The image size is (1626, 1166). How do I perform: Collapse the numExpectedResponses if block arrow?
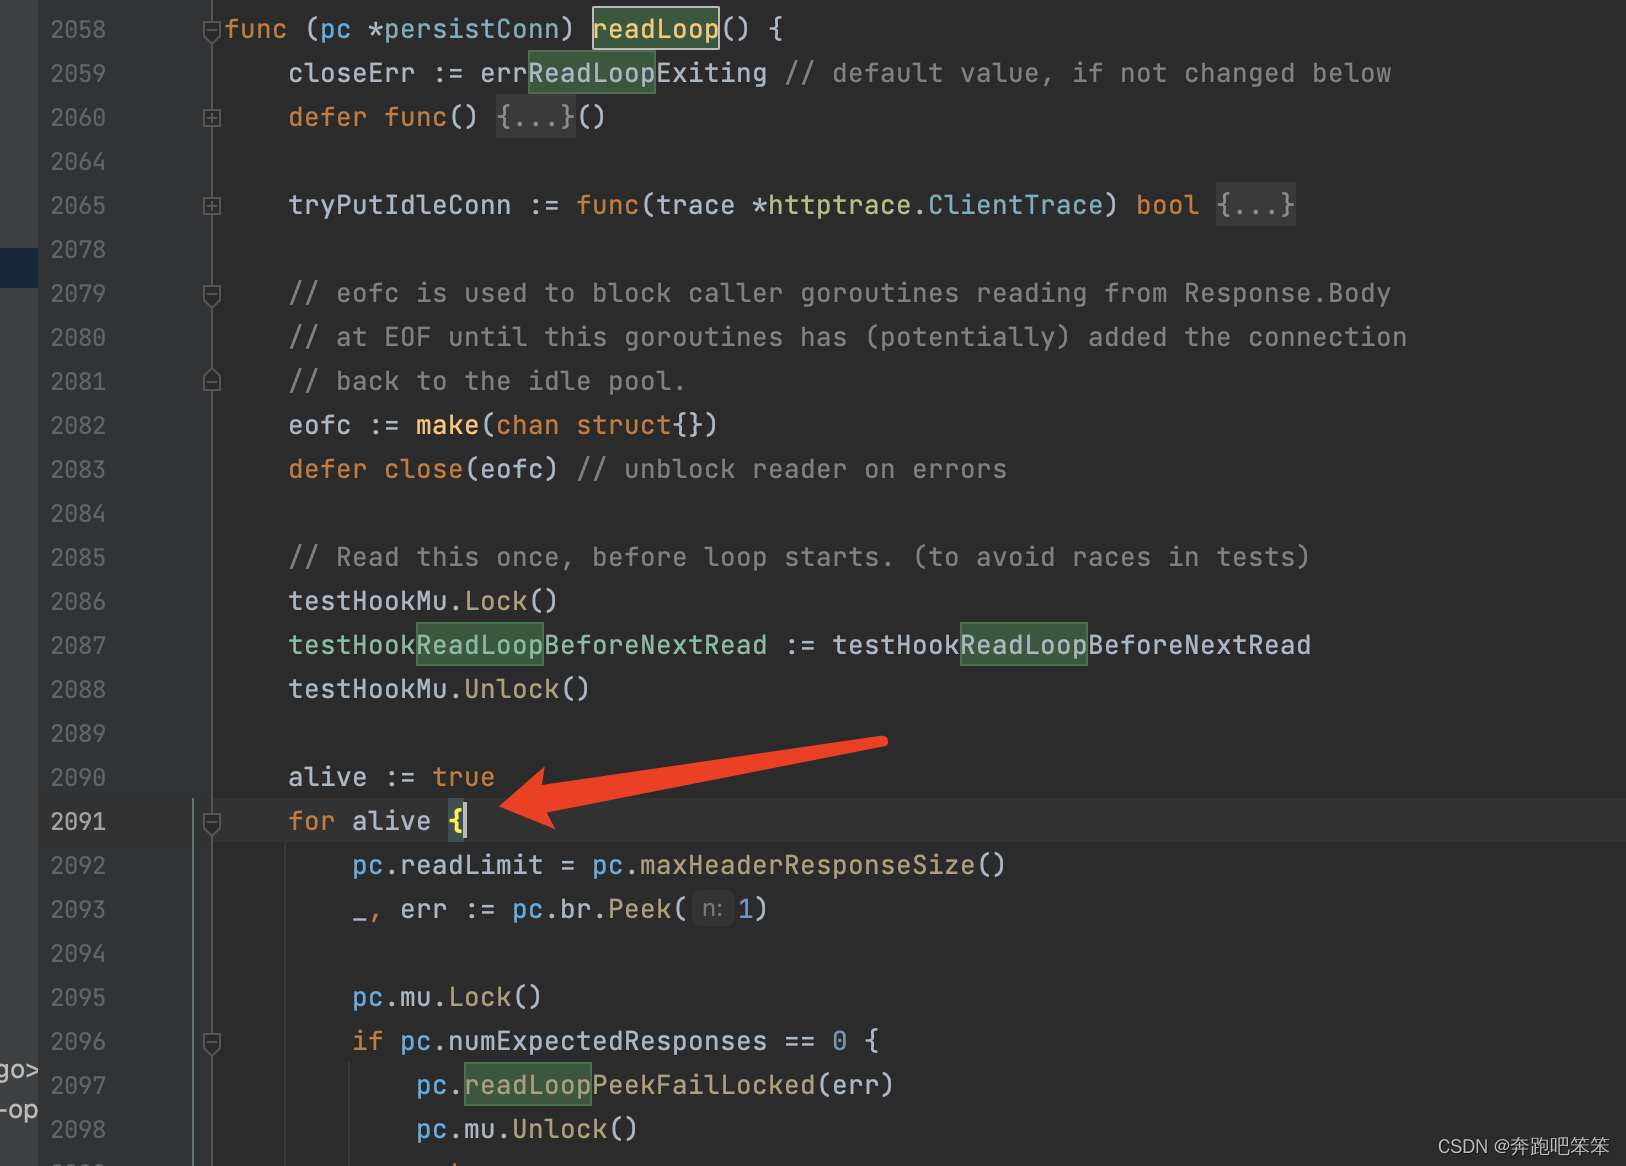(211, 1042)
